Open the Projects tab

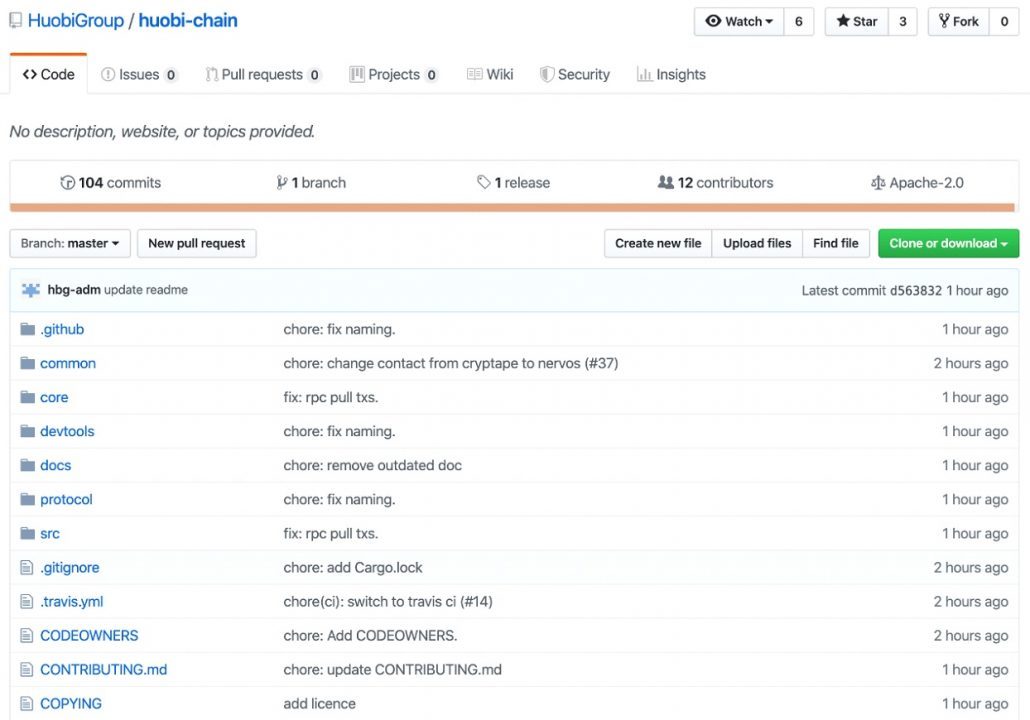(x=393, y=74)
